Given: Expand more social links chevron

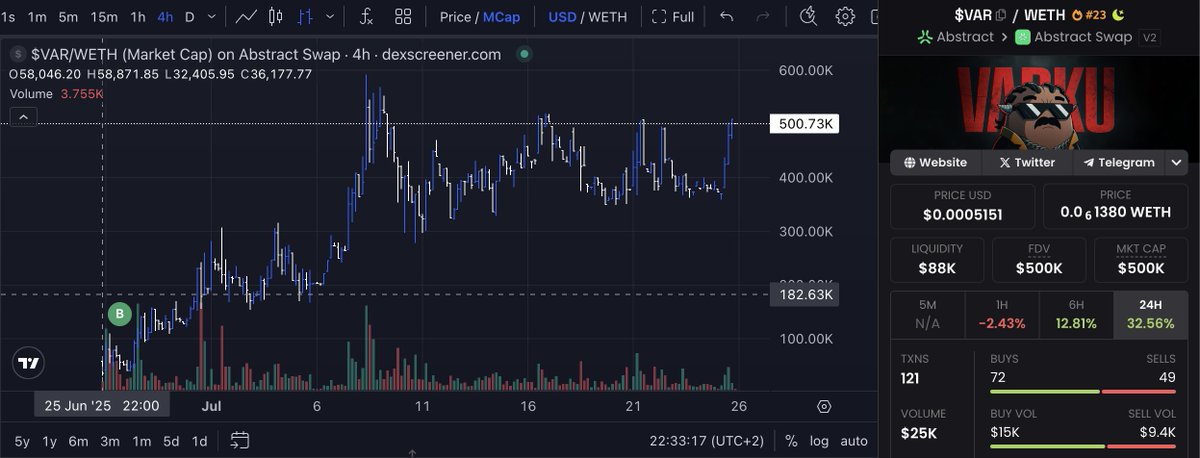Looking at the screenshot, I should tap(1177, 162).
